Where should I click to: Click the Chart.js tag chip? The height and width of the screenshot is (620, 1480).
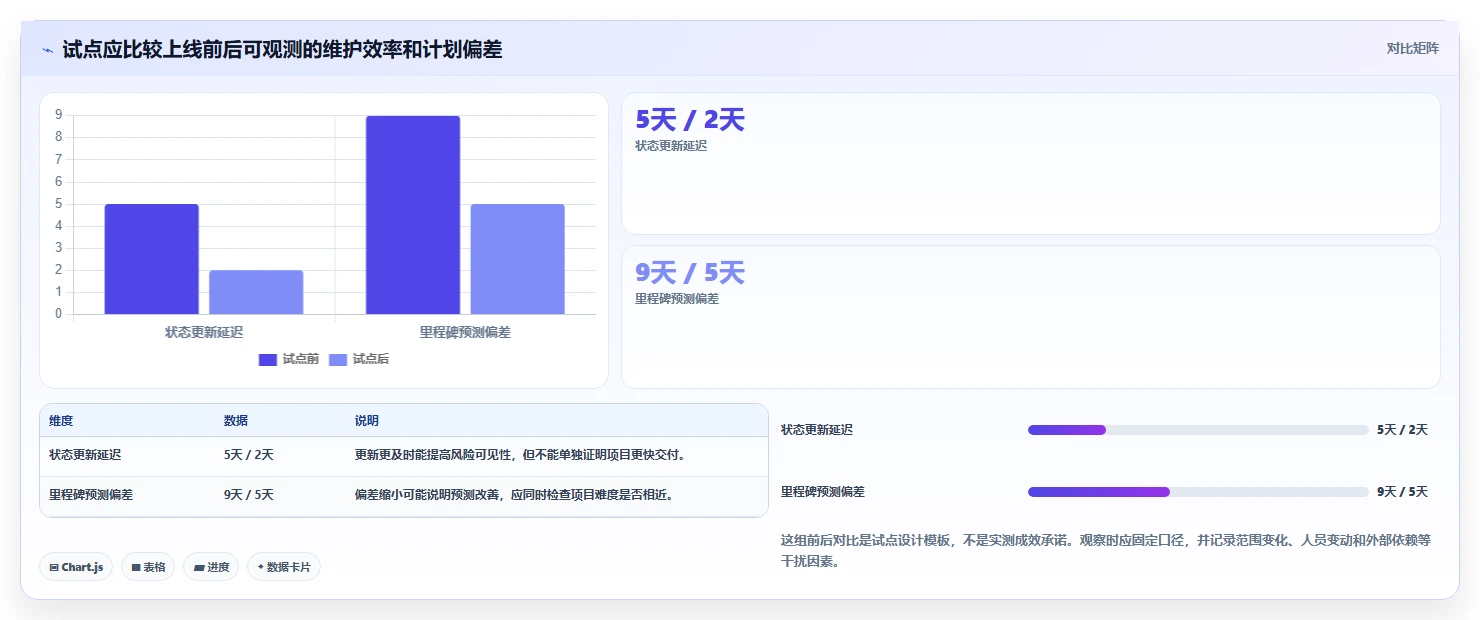coord(76,567)
